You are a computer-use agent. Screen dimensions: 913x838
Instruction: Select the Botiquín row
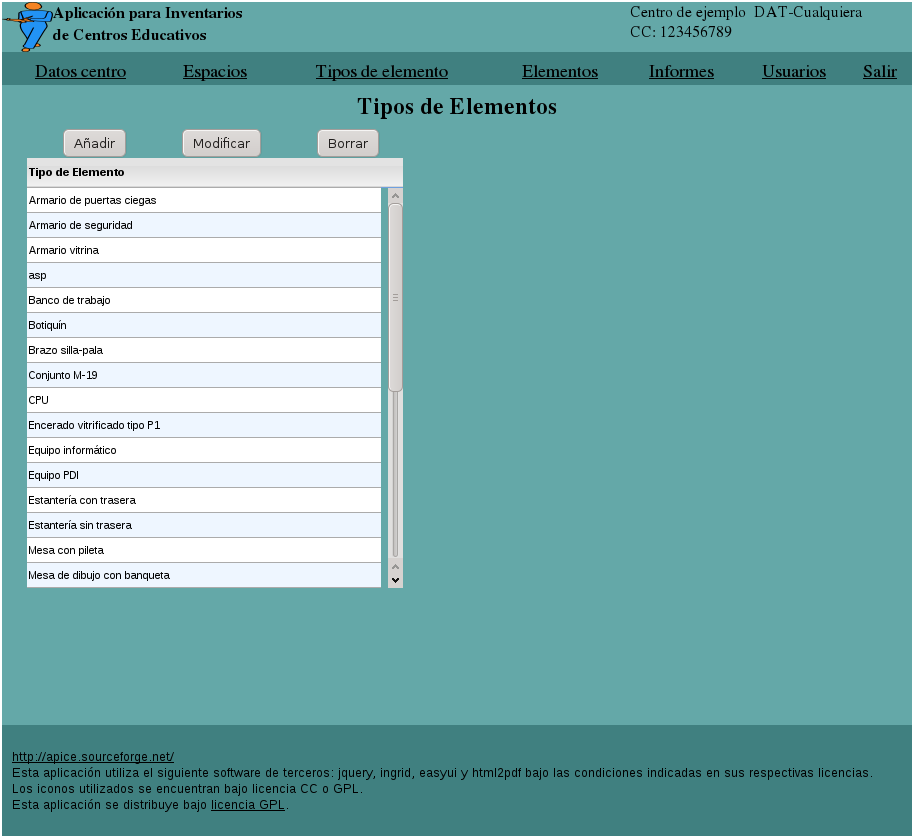point(204,326)
